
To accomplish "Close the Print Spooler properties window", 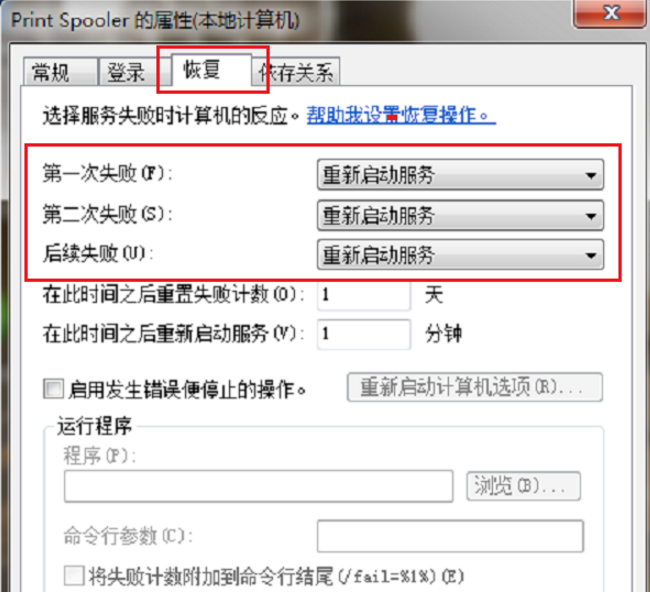I will 609,13.
